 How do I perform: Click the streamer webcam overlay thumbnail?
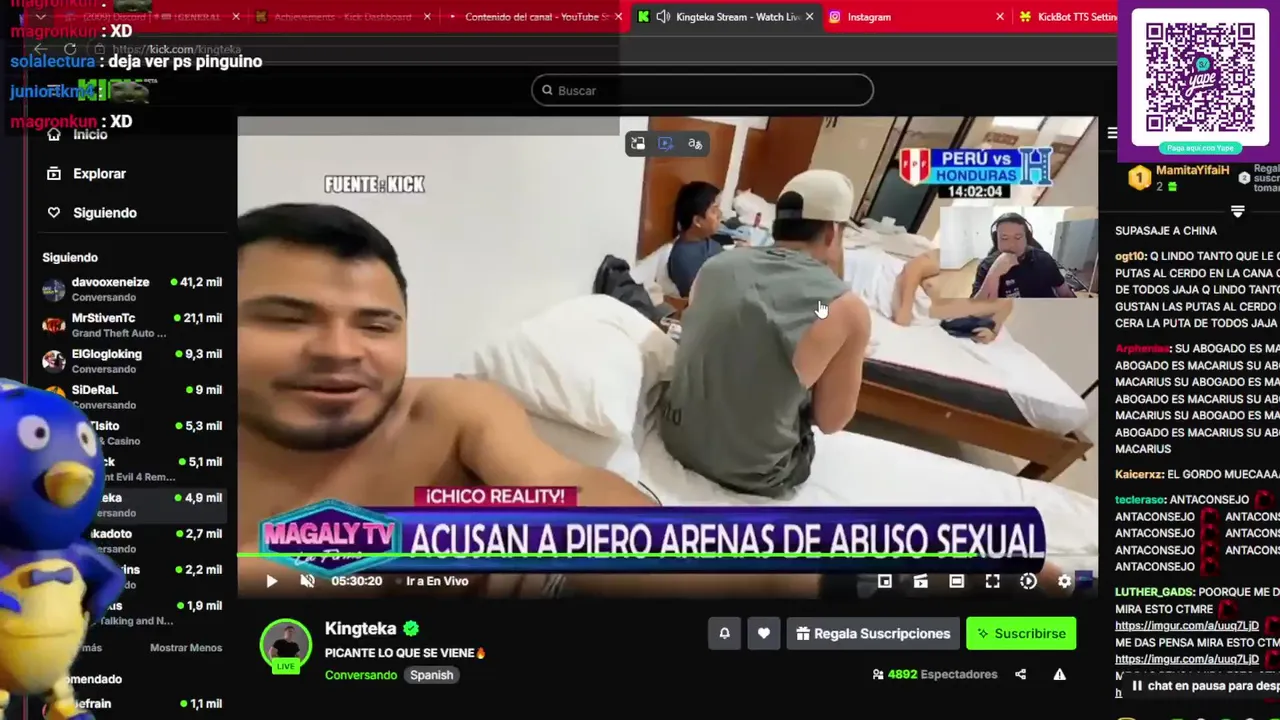[1020, 252]
